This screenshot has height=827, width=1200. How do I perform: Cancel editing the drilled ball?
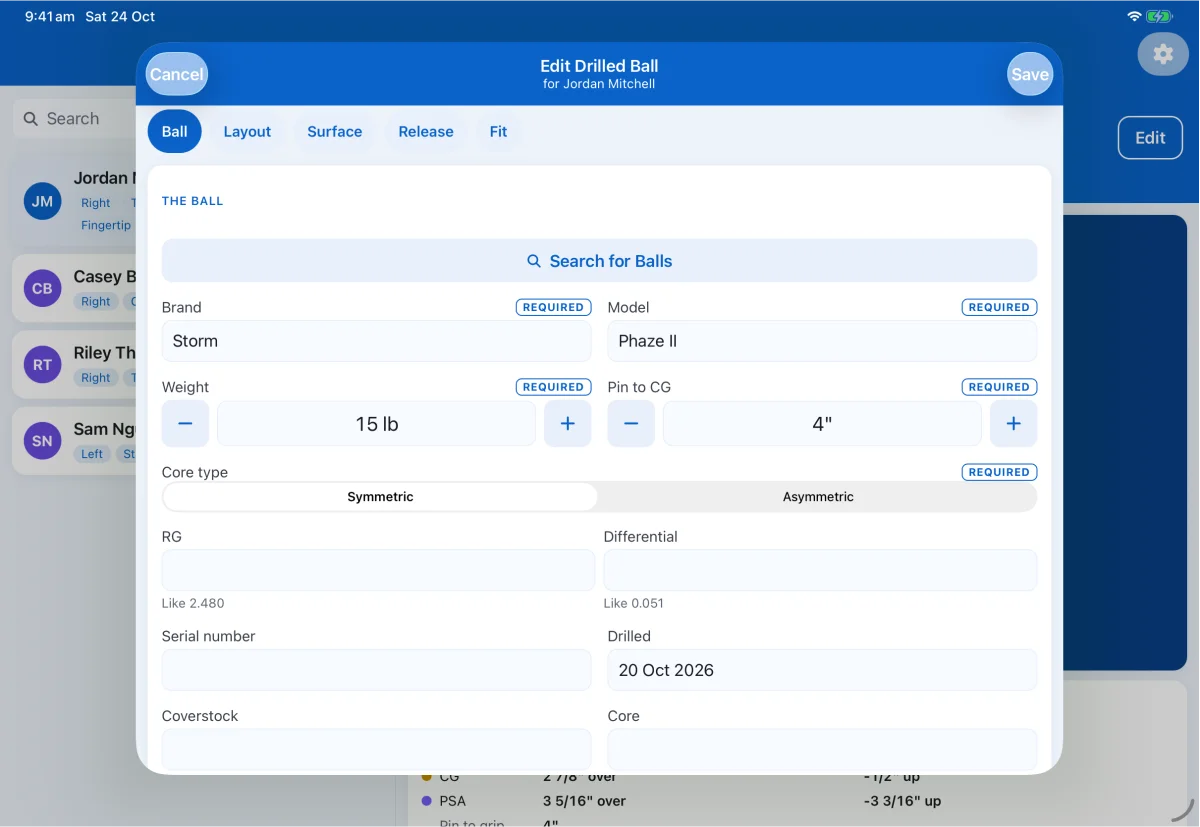point(177,74)
